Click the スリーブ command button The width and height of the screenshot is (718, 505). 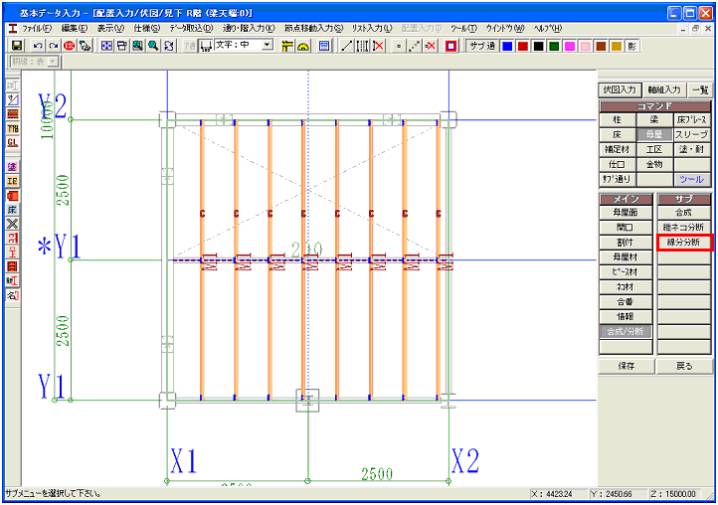pos(691,135)
